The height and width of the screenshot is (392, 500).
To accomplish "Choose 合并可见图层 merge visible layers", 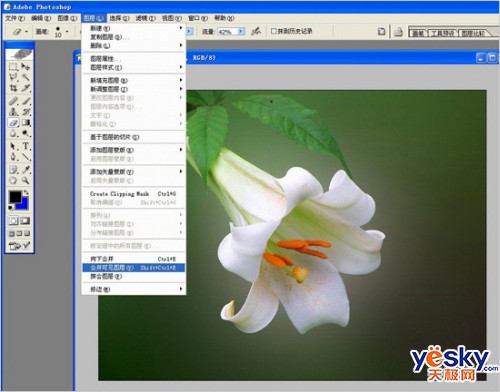I will click(x=134, y=267).
